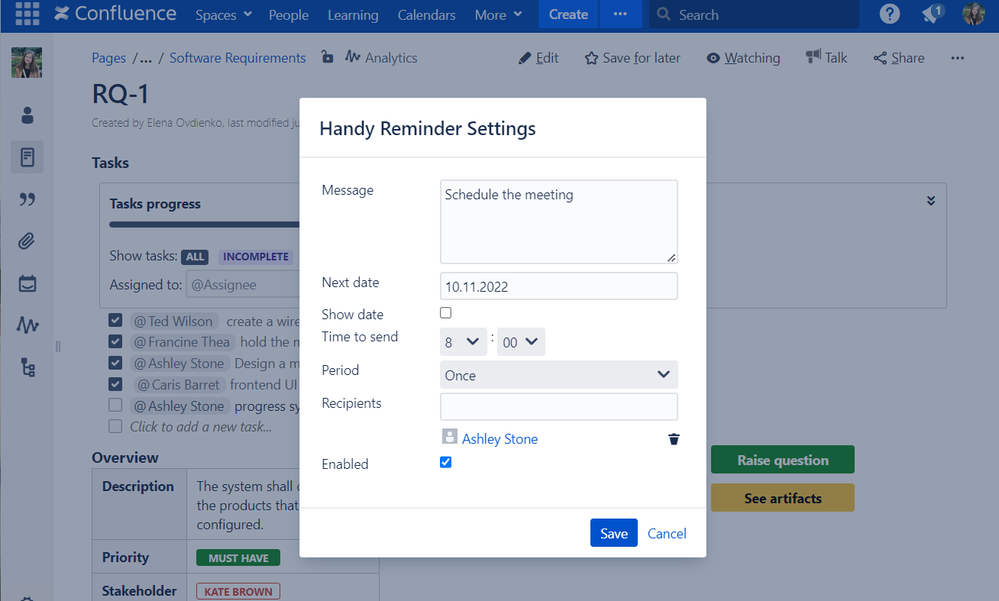Viewport: 999px width, 601px height.
Task: Show ALL tasks filter
Action: click(195, 257)
